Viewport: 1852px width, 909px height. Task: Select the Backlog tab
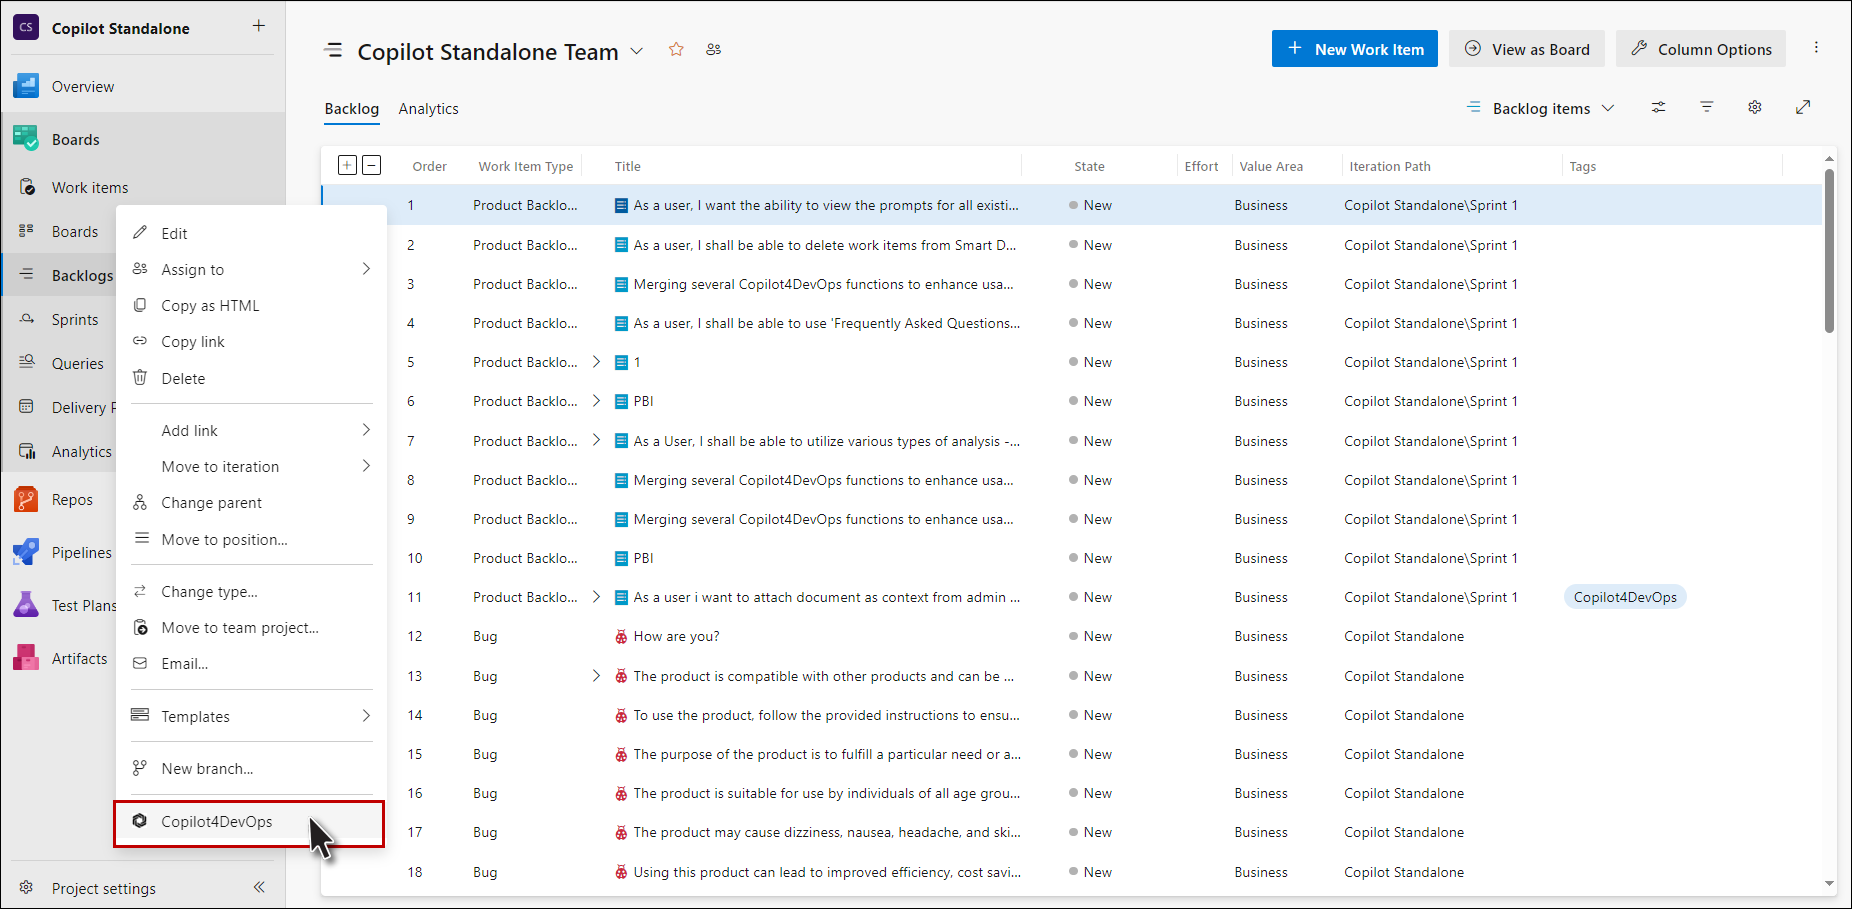(351, 108)
